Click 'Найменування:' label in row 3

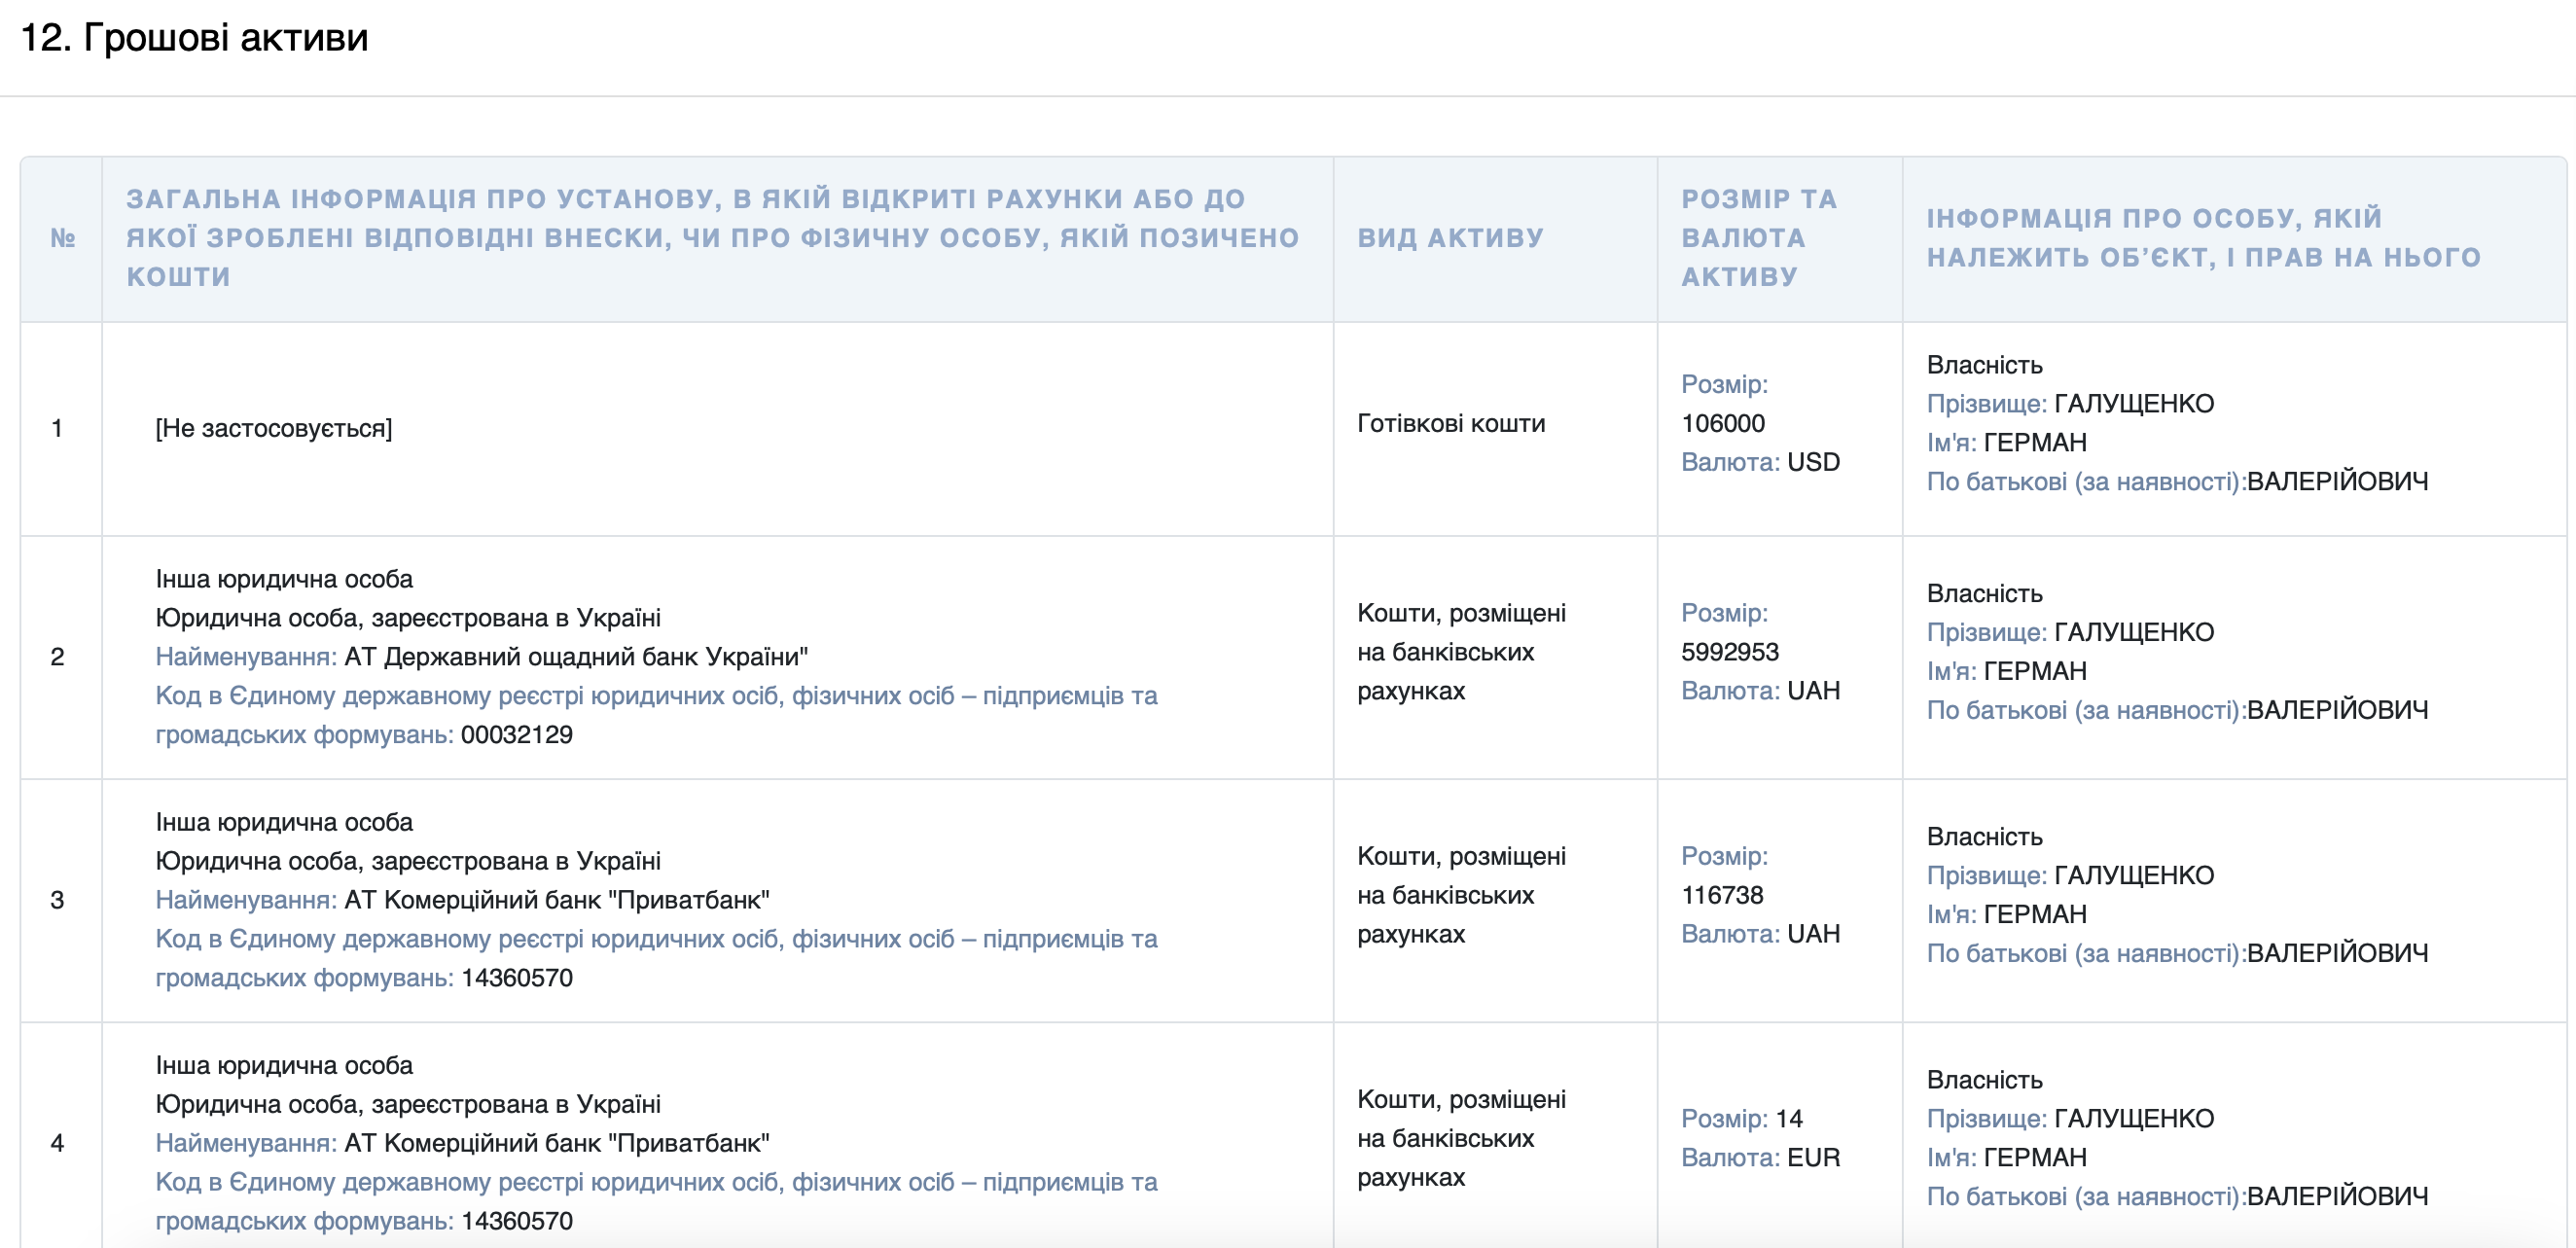(245, 900)
